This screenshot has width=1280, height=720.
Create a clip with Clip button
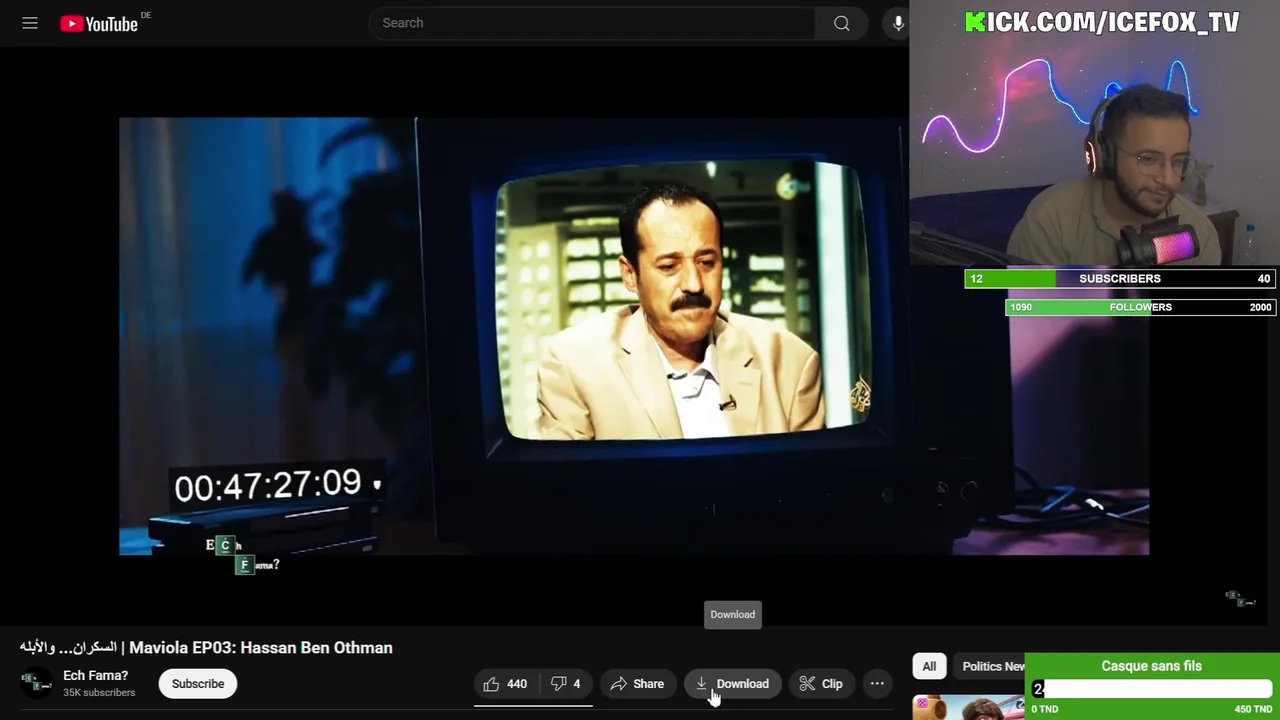click(x=821, y=684)
